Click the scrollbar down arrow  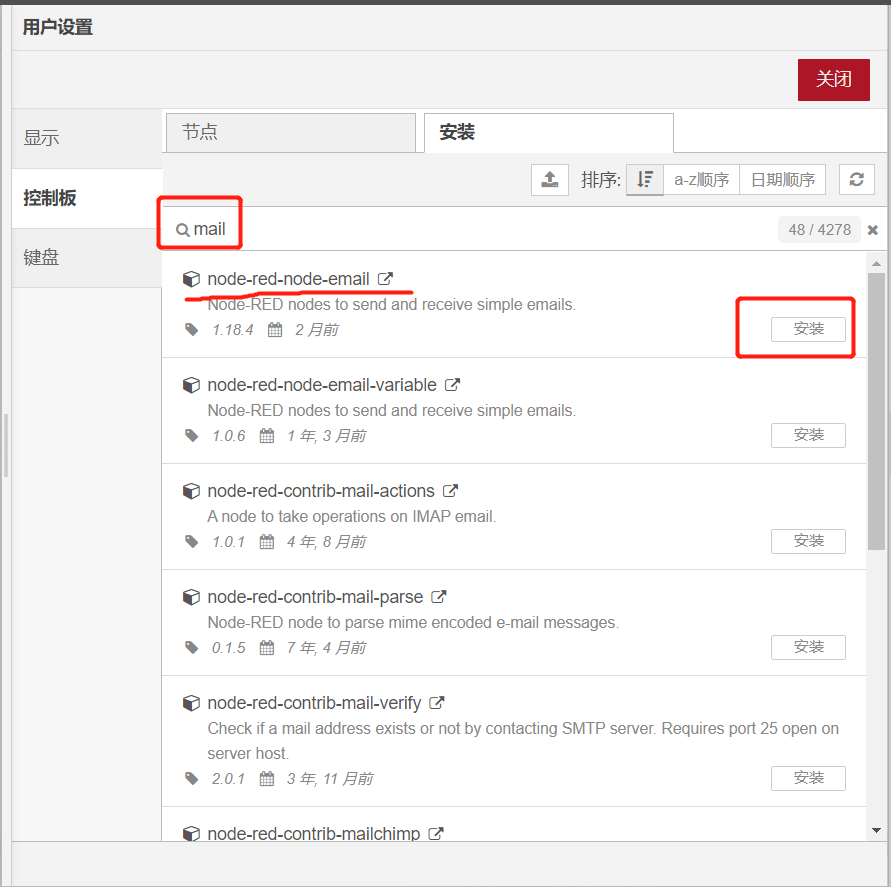click(x=876, y=830)
